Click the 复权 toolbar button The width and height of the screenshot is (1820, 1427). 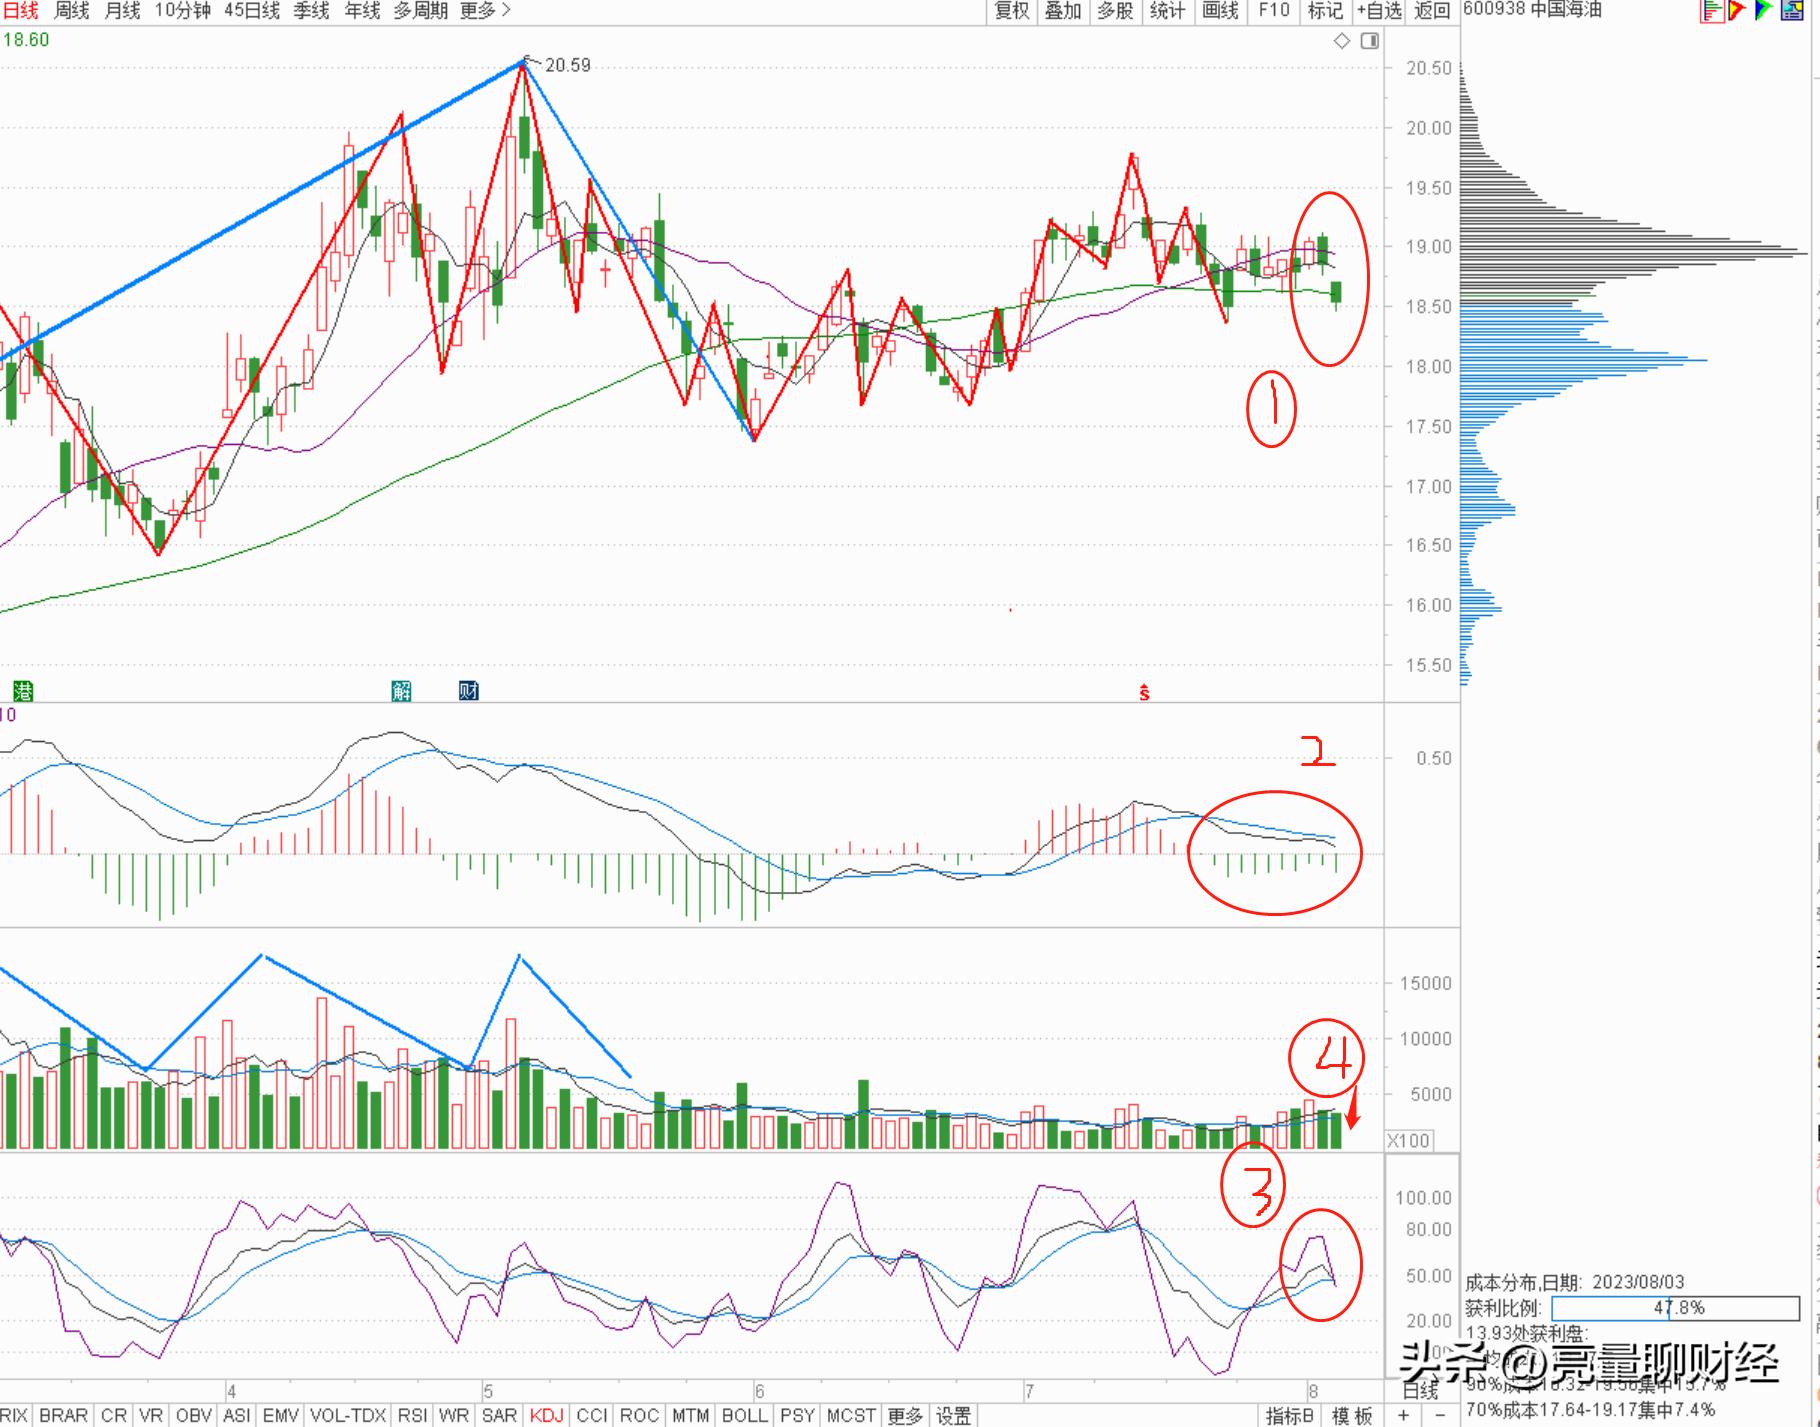click(x=1012, y=11)
